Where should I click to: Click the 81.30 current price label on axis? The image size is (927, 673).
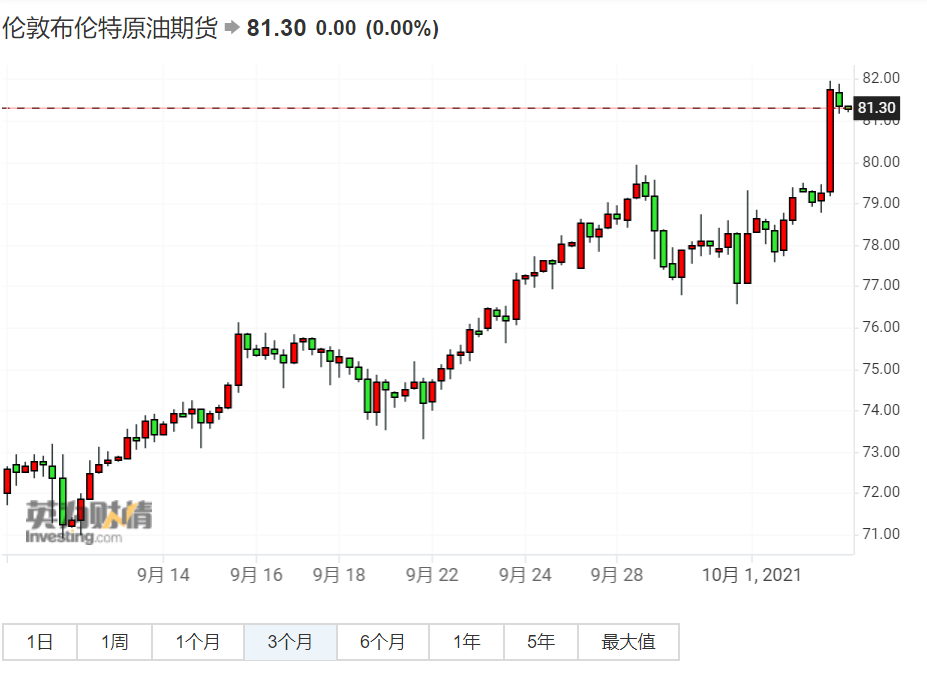pos(876,108)
